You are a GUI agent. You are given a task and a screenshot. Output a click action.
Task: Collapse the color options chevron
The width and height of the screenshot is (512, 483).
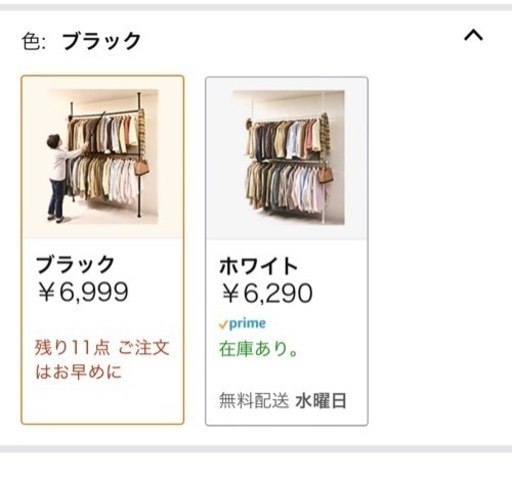[x=473, y=35]
